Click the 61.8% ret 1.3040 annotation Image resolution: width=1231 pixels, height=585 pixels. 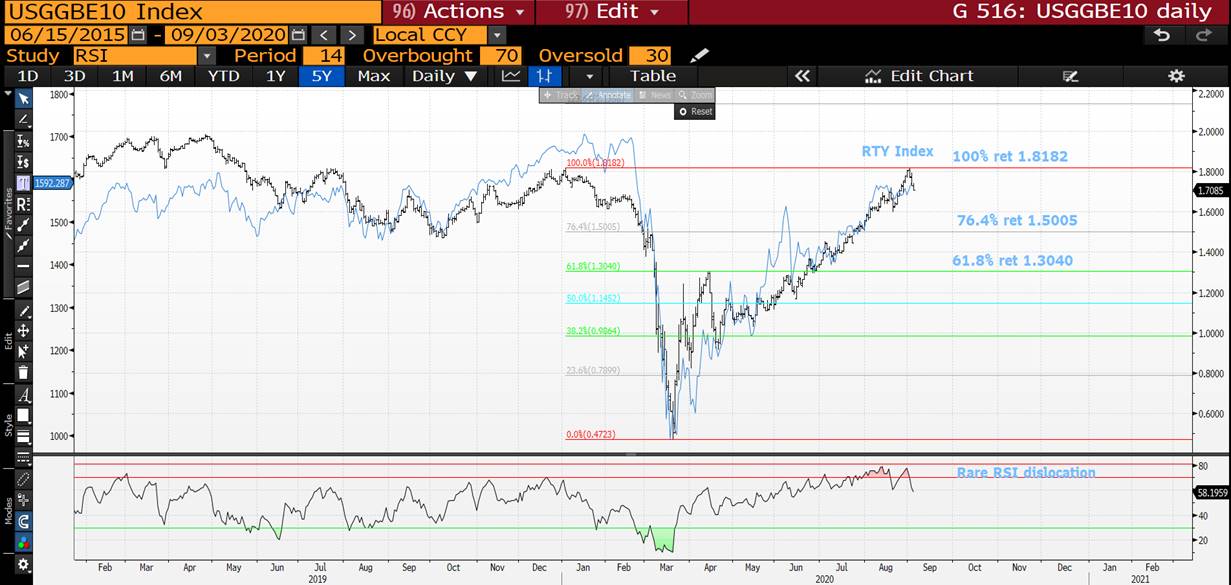coord(1012,261)
